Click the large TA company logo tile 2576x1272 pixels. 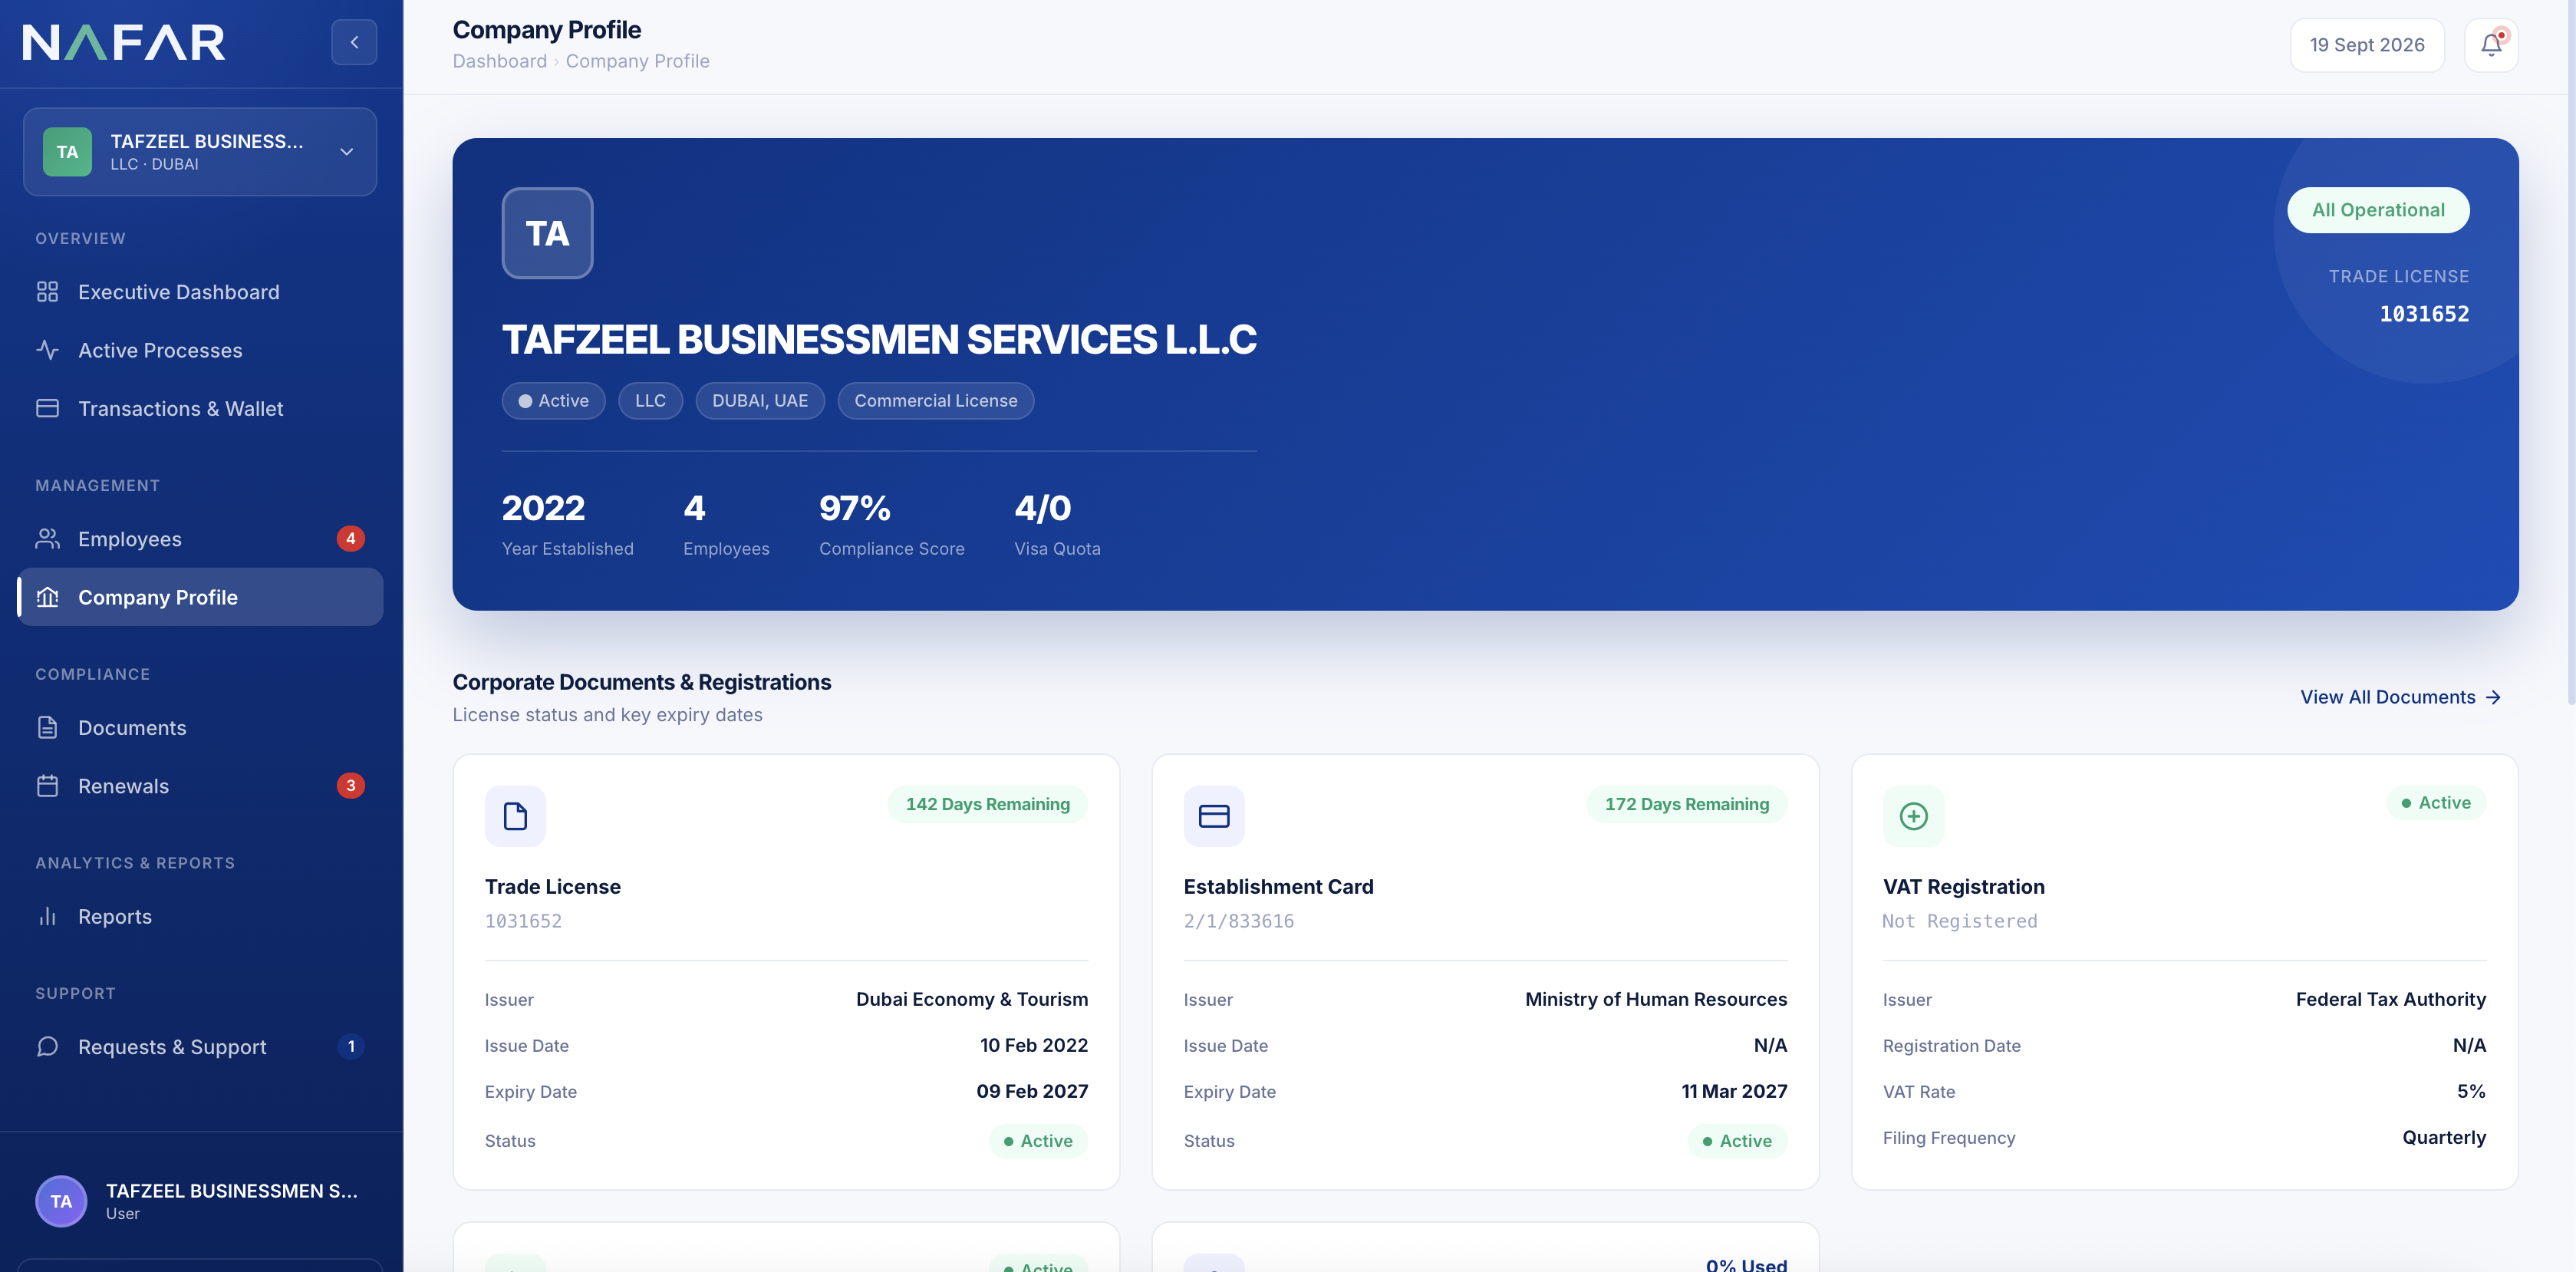pyautogui.click(x=547, y=233)
